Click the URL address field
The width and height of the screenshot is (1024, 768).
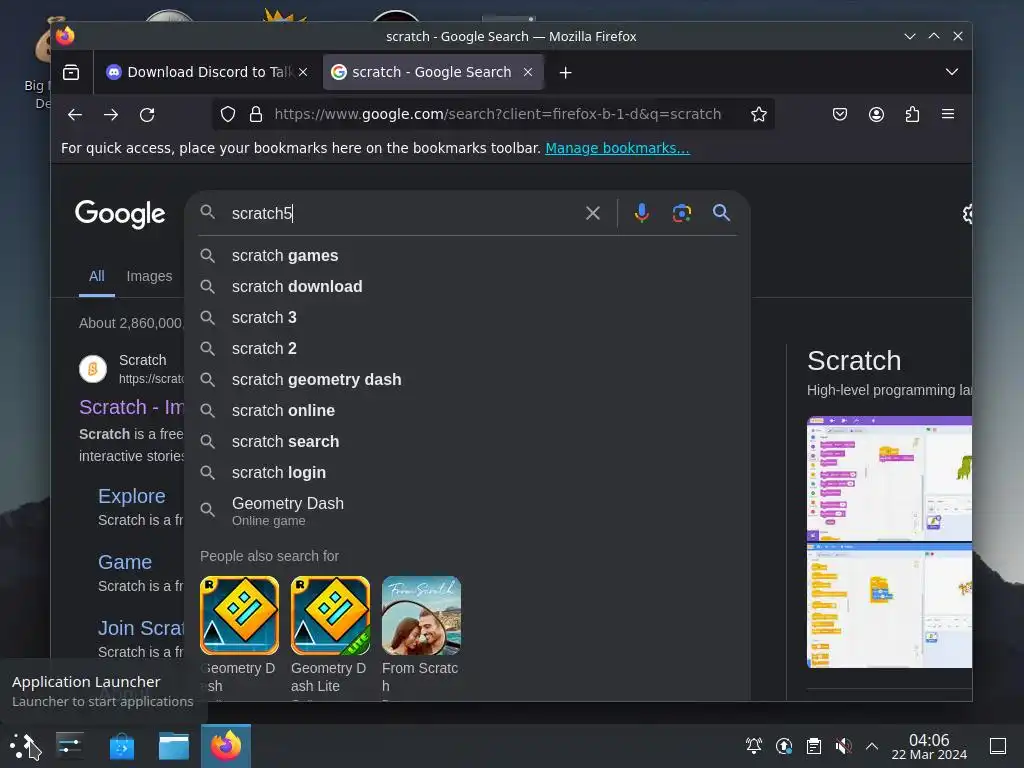498,114
